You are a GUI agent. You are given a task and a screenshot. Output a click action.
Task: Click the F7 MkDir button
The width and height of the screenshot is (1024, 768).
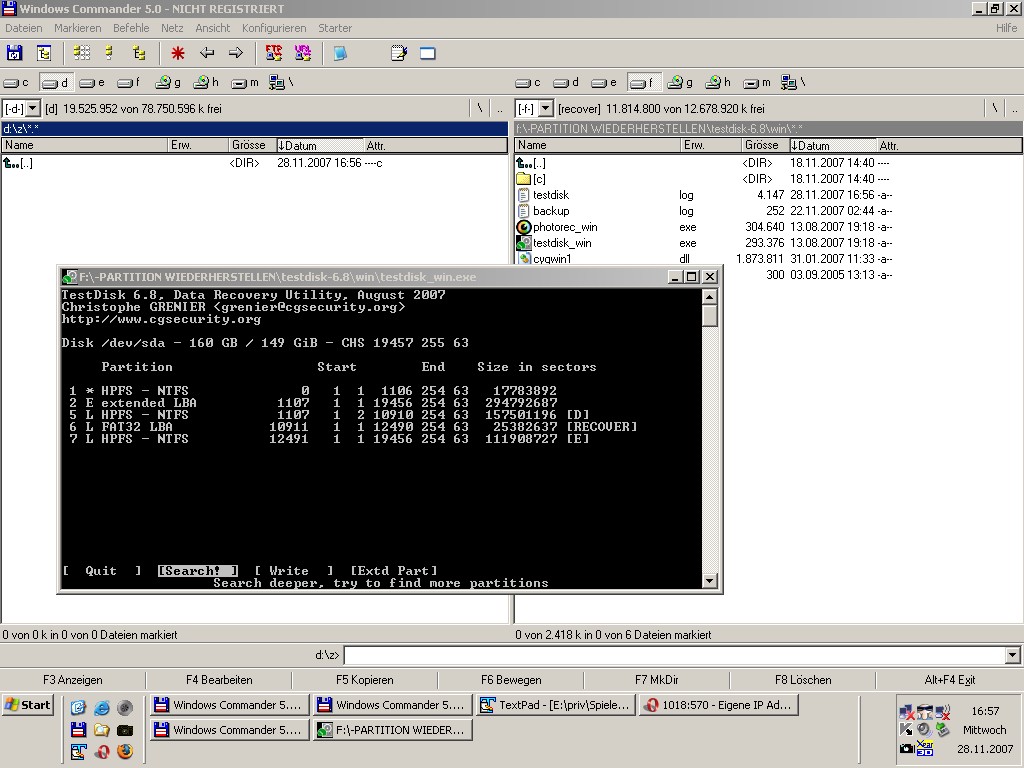tap(656, 680)
